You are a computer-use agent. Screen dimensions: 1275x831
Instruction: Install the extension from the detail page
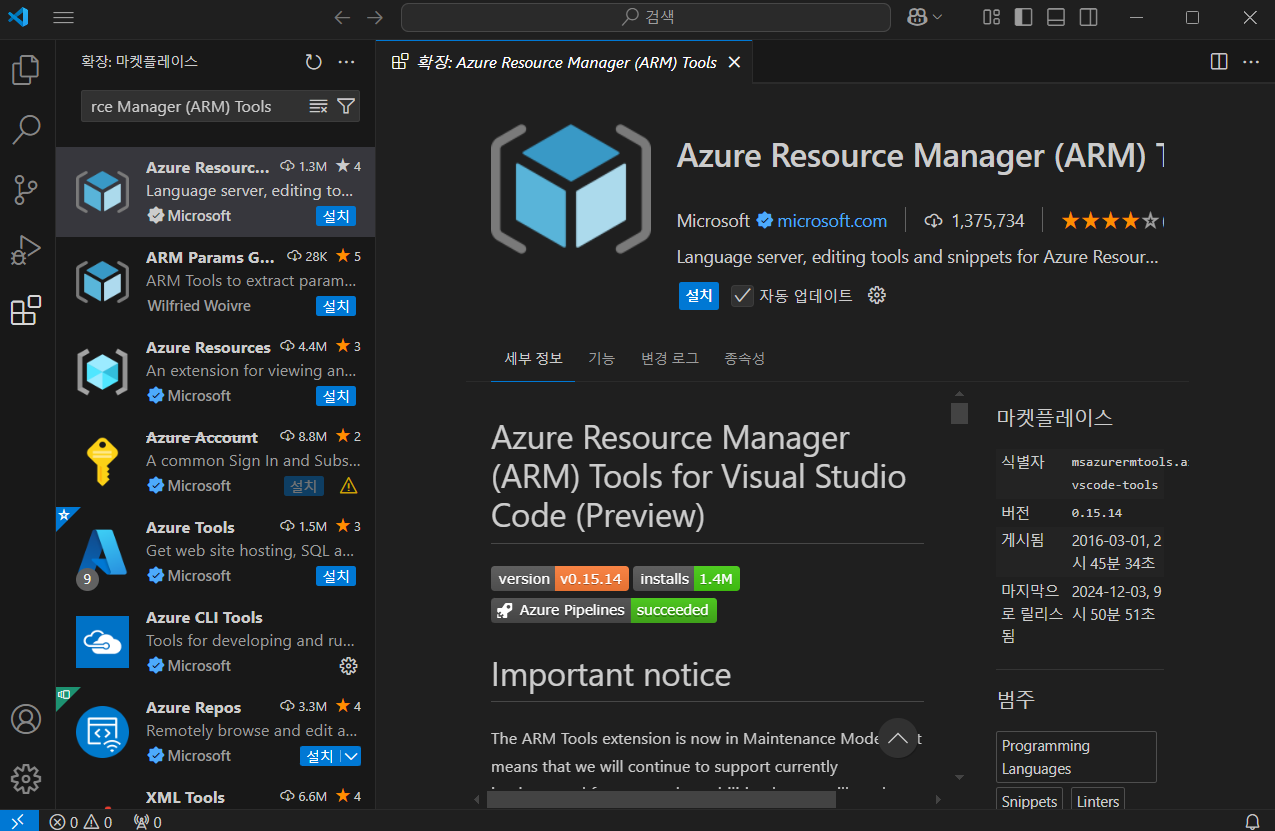coord(699,295)
